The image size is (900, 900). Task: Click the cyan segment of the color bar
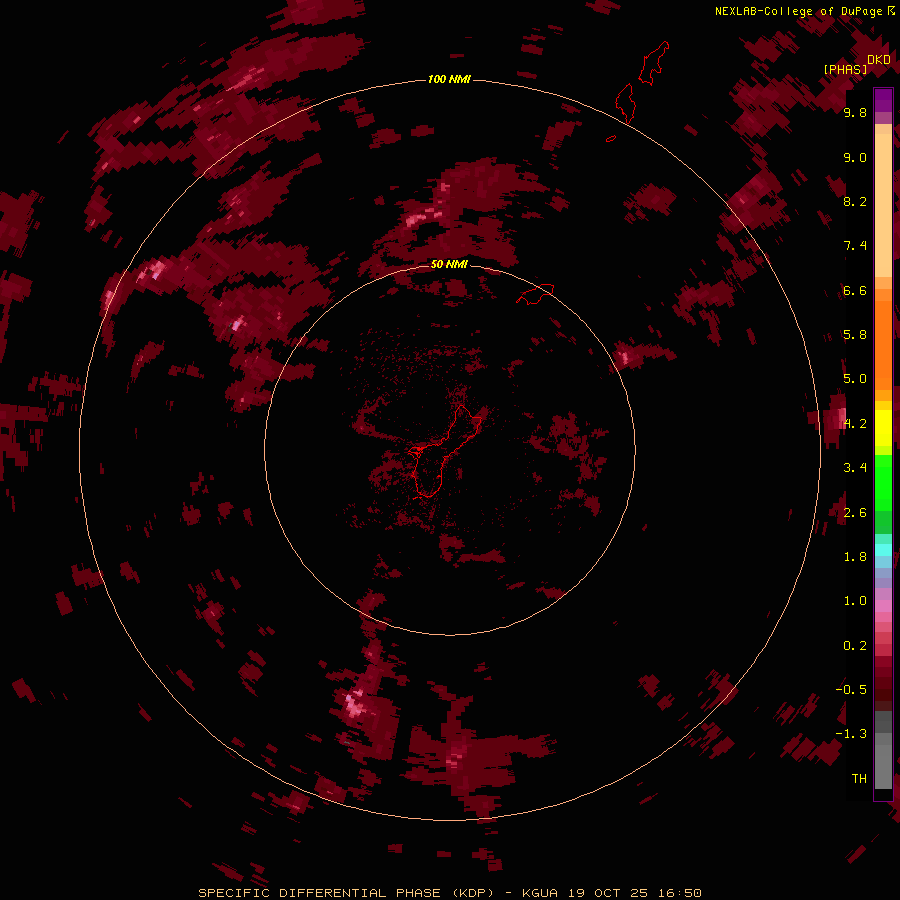point(883,550)
